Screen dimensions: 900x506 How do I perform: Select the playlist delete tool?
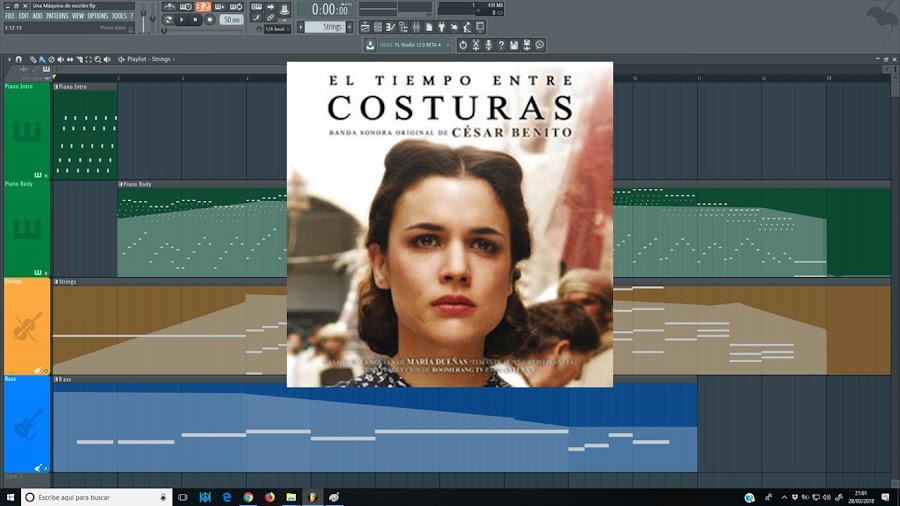pyautogui.click(x=52, y=60)
